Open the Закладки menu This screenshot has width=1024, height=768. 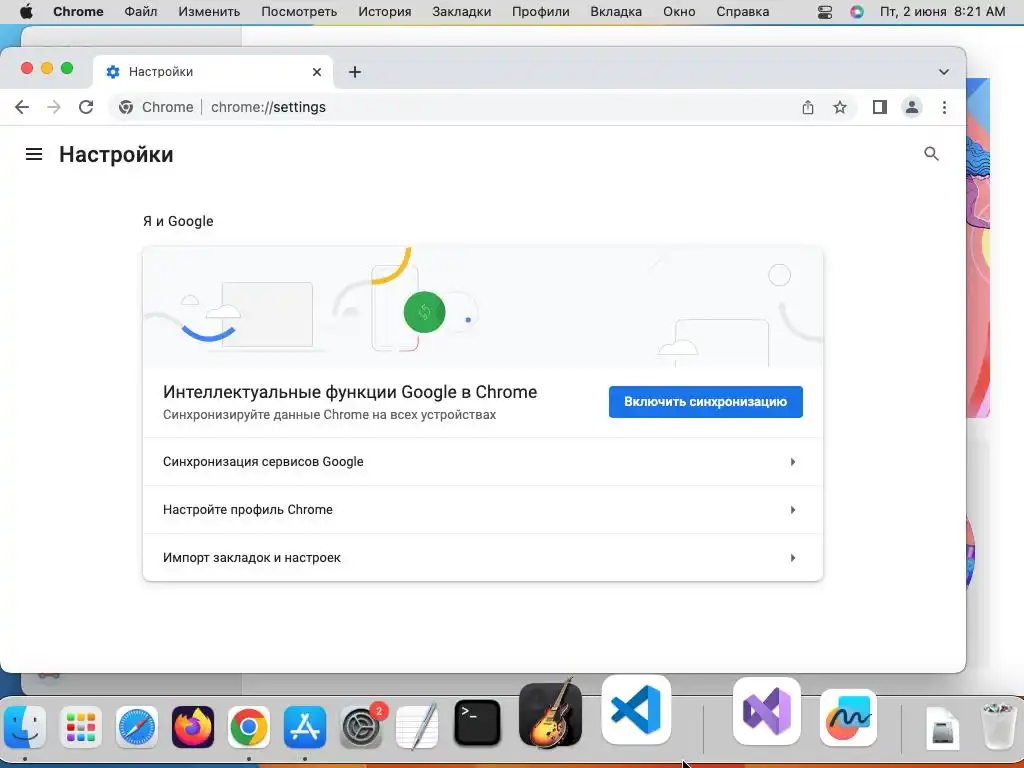(462, 12)
